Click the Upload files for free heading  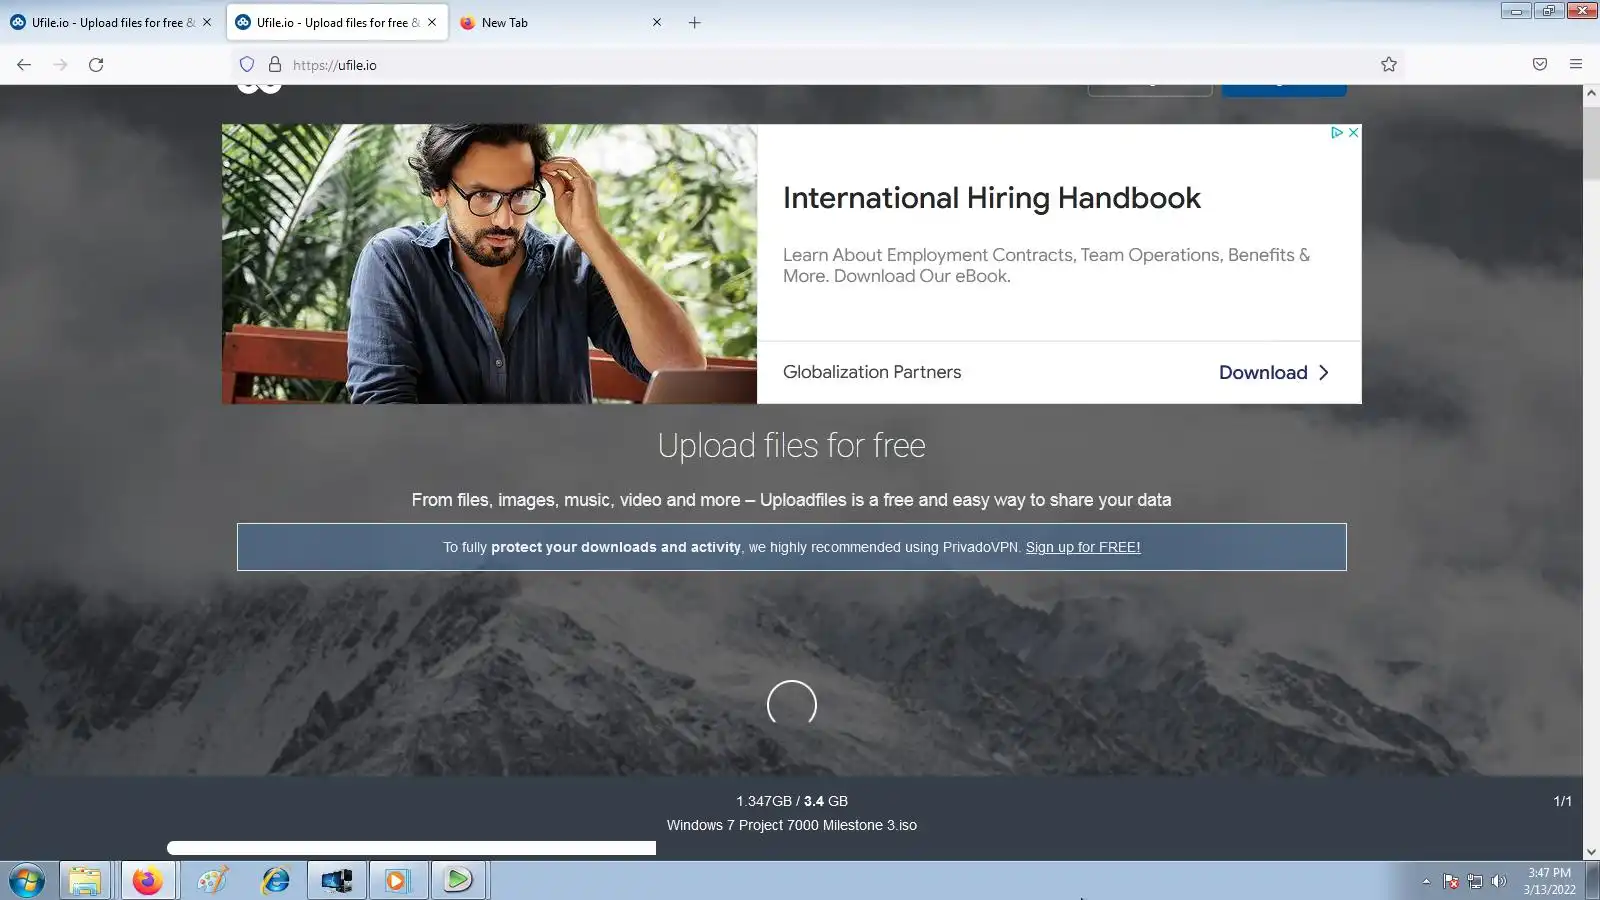pyautogui.click(x=792, y=445)
